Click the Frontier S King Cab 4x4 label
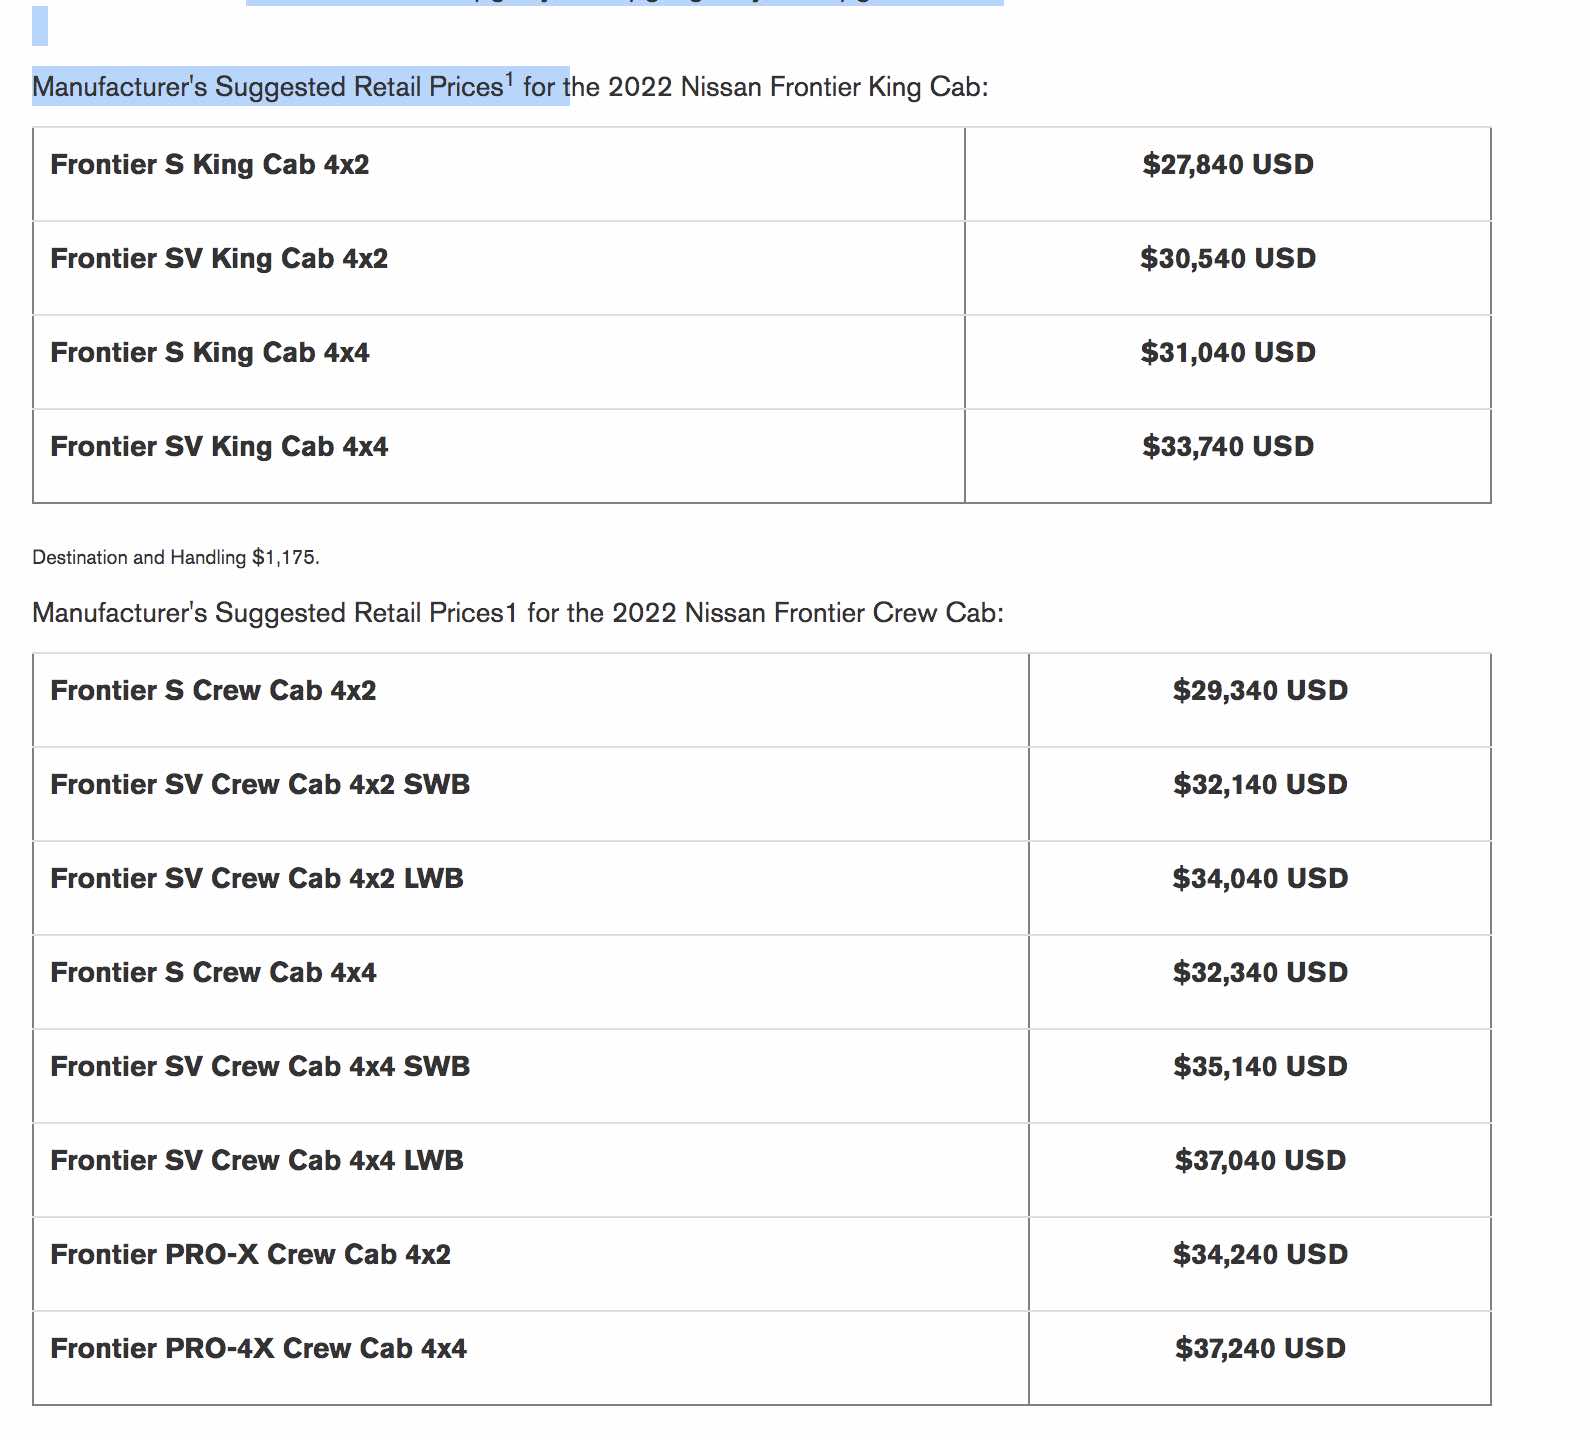Image resolution: width=1590 pixels, height=1440 pixels. pyautogui.click(x=210, y=353)
